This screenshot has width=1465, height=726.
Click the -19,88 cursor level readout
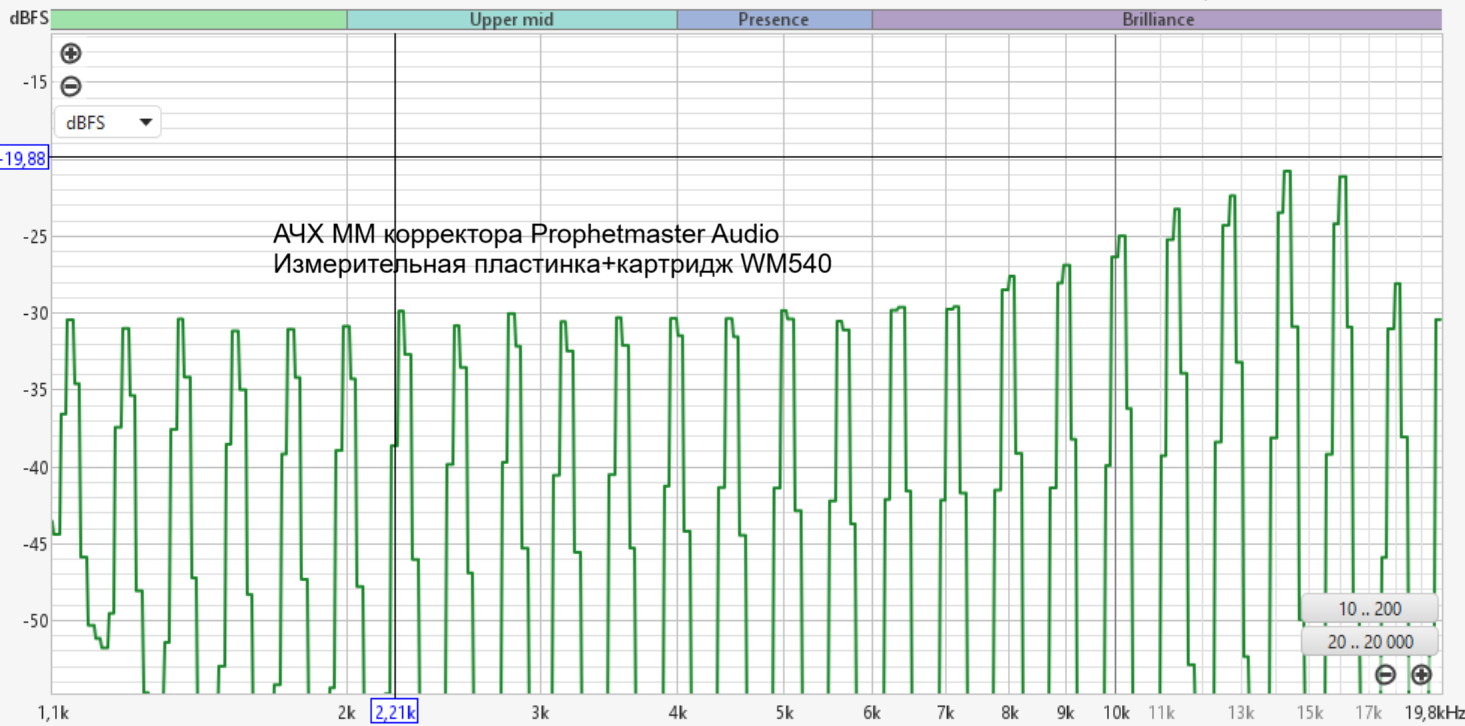23,157
